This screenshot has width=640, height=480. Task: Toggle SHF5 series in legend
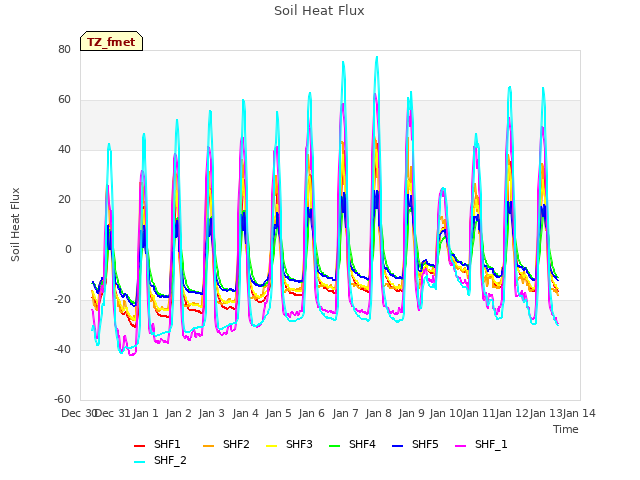tap(415, 444)
